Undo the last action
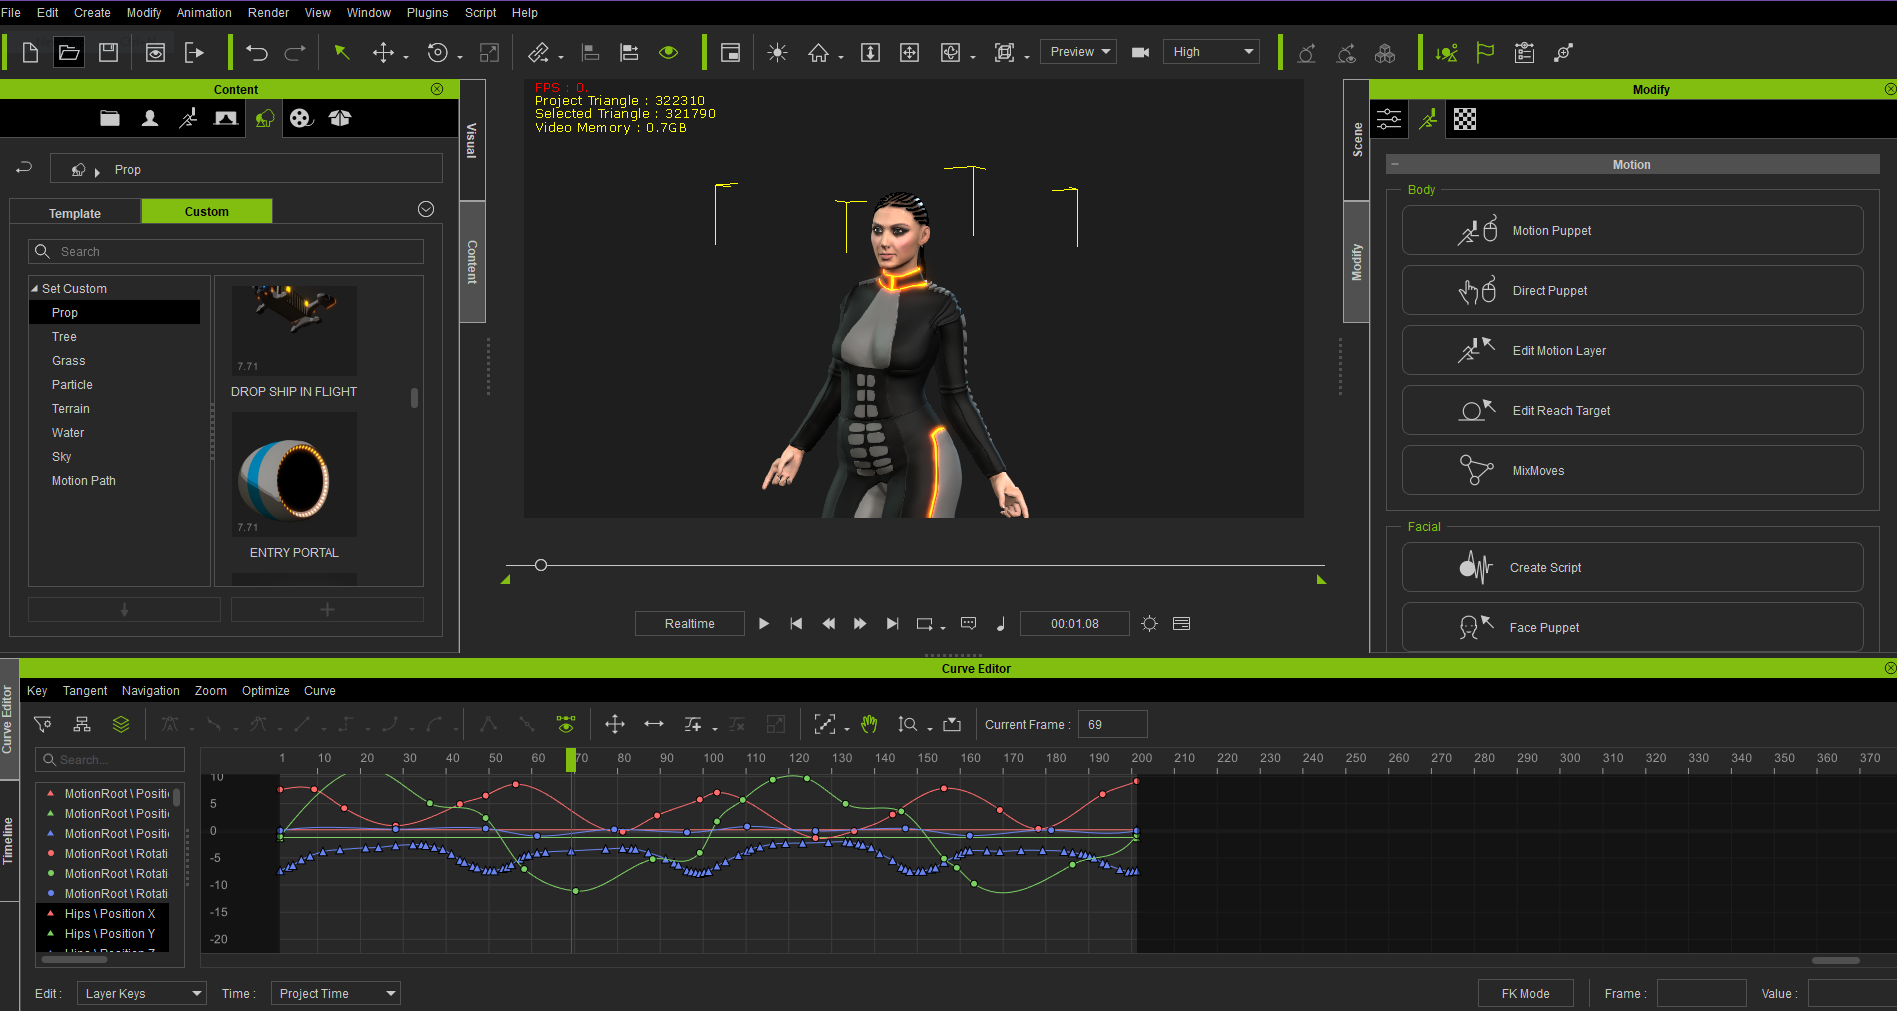The image size is (1897, 1011). click(257, 53)
